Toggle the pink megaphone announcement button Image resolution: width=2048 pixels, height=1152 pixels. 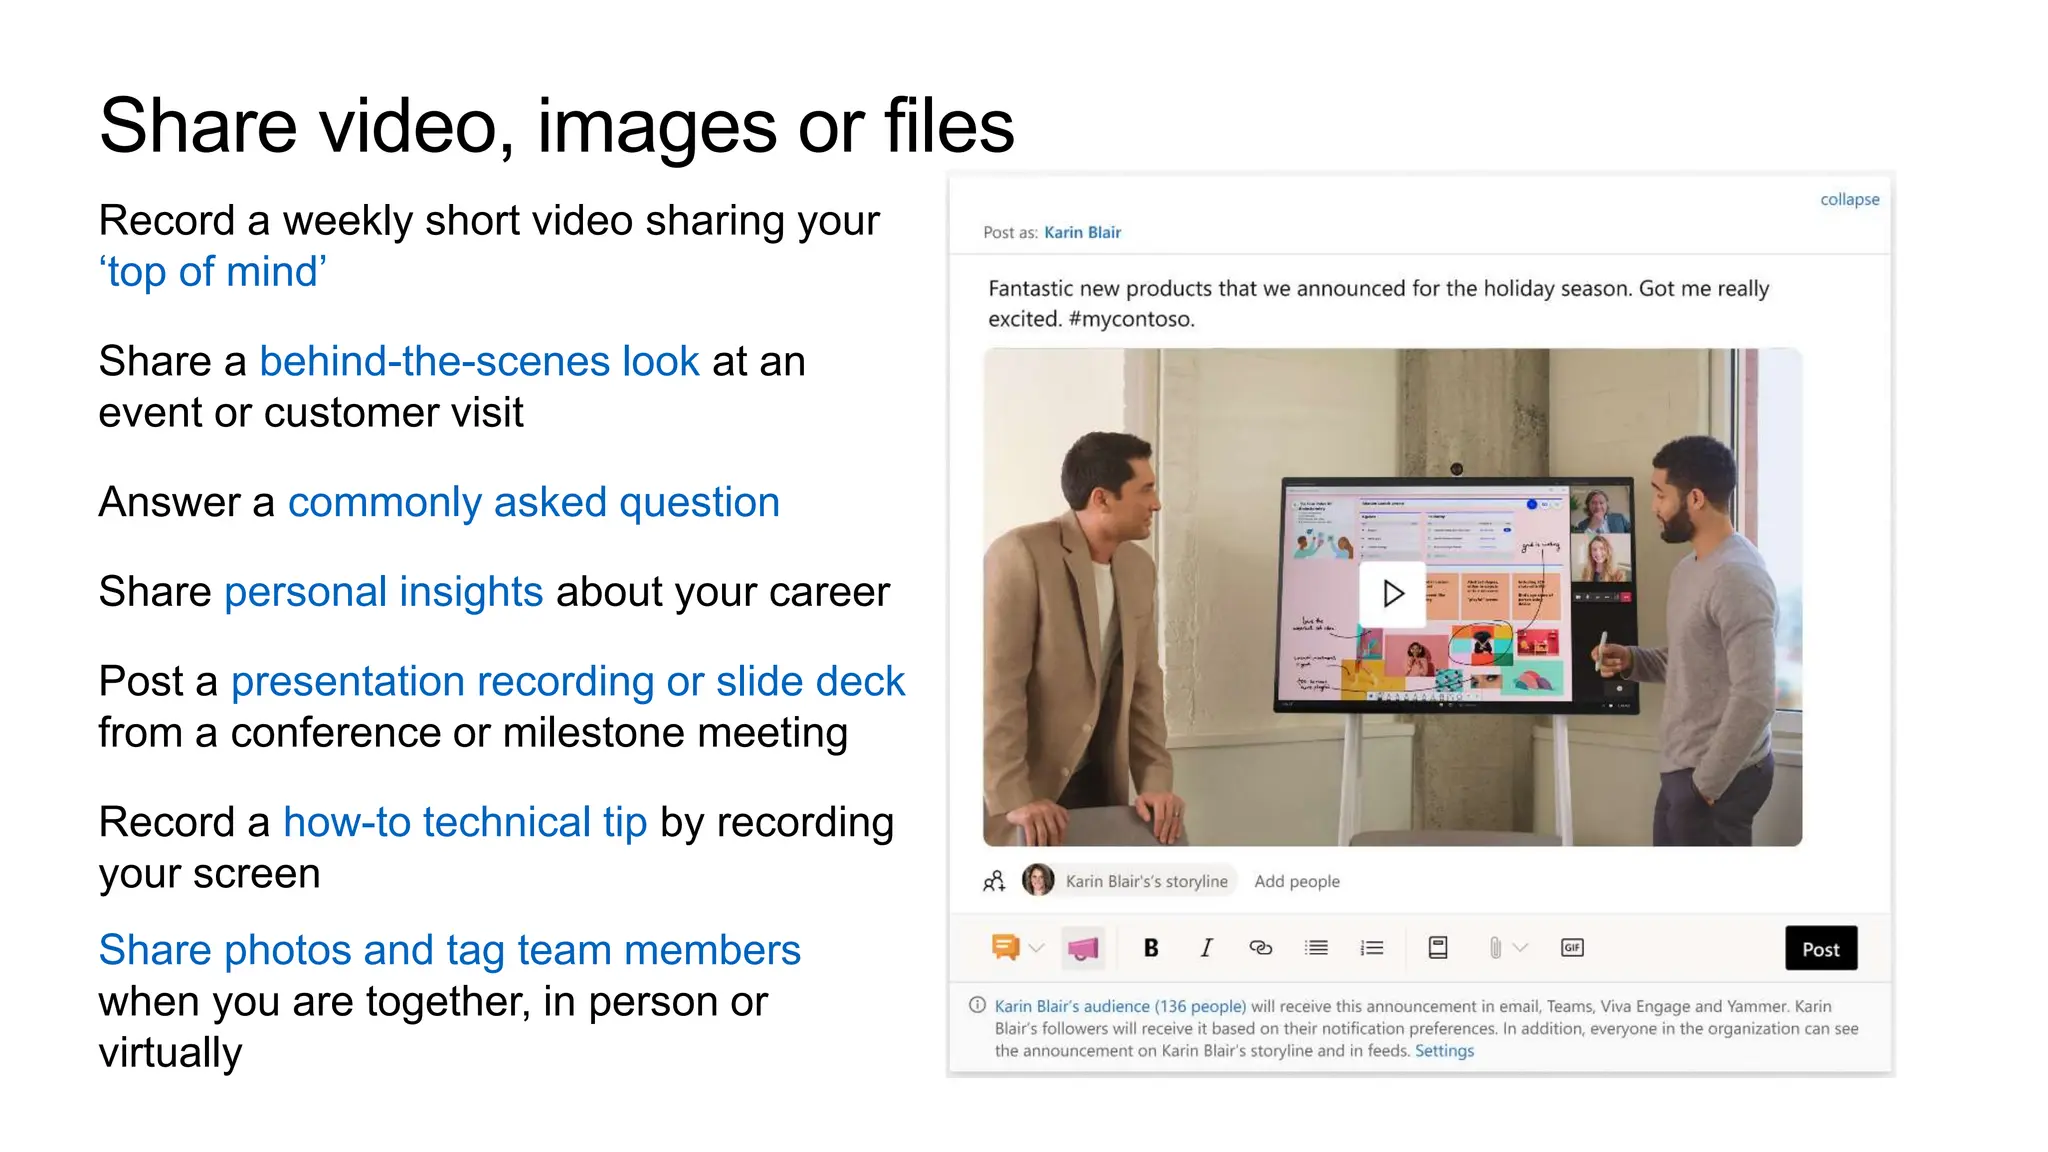1083,948
